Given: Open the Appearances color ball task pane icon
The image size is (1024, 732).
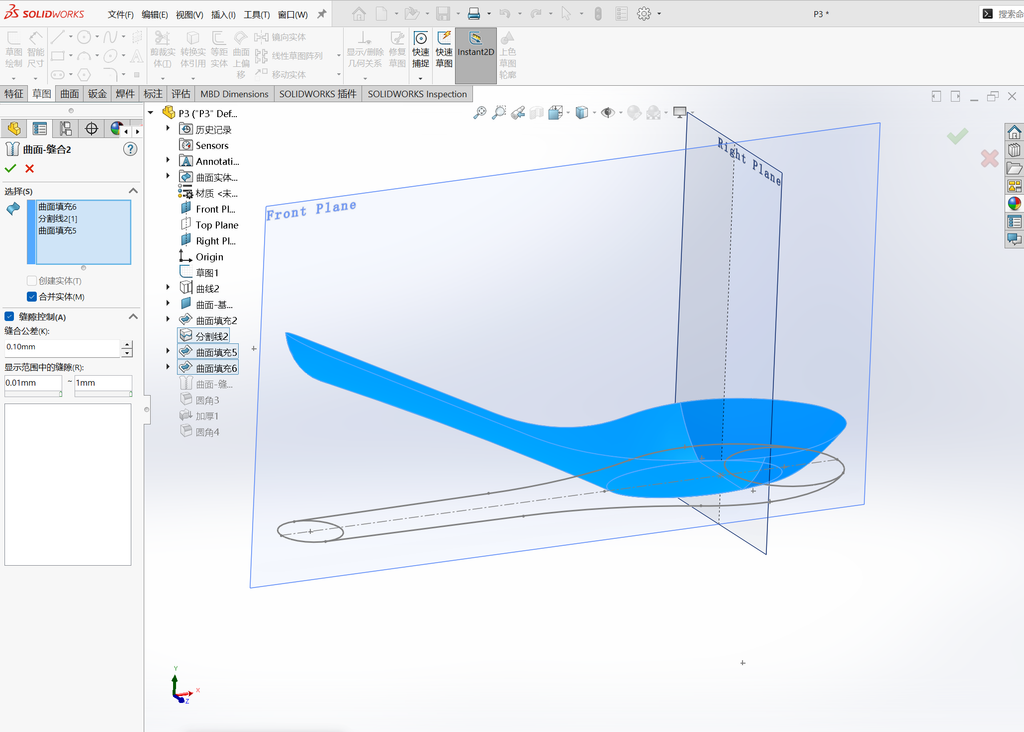Looking at the screenshot, I should click(1014, 203).
